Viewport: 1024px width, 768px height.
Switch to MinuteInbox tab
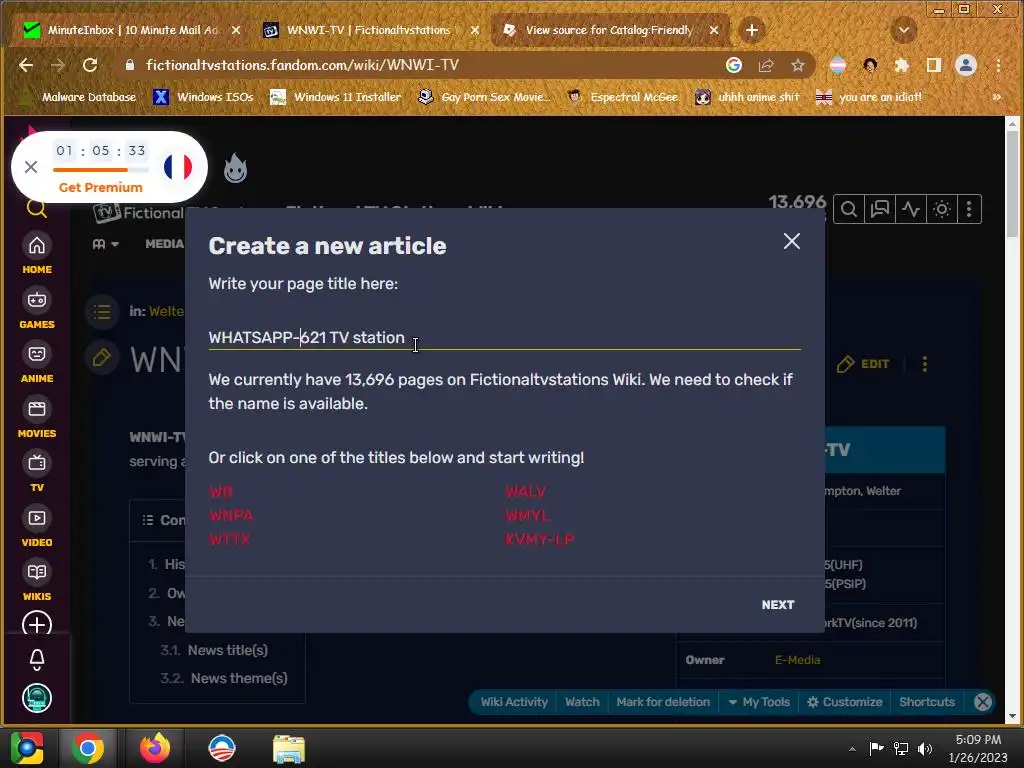(x=132, y=30)
